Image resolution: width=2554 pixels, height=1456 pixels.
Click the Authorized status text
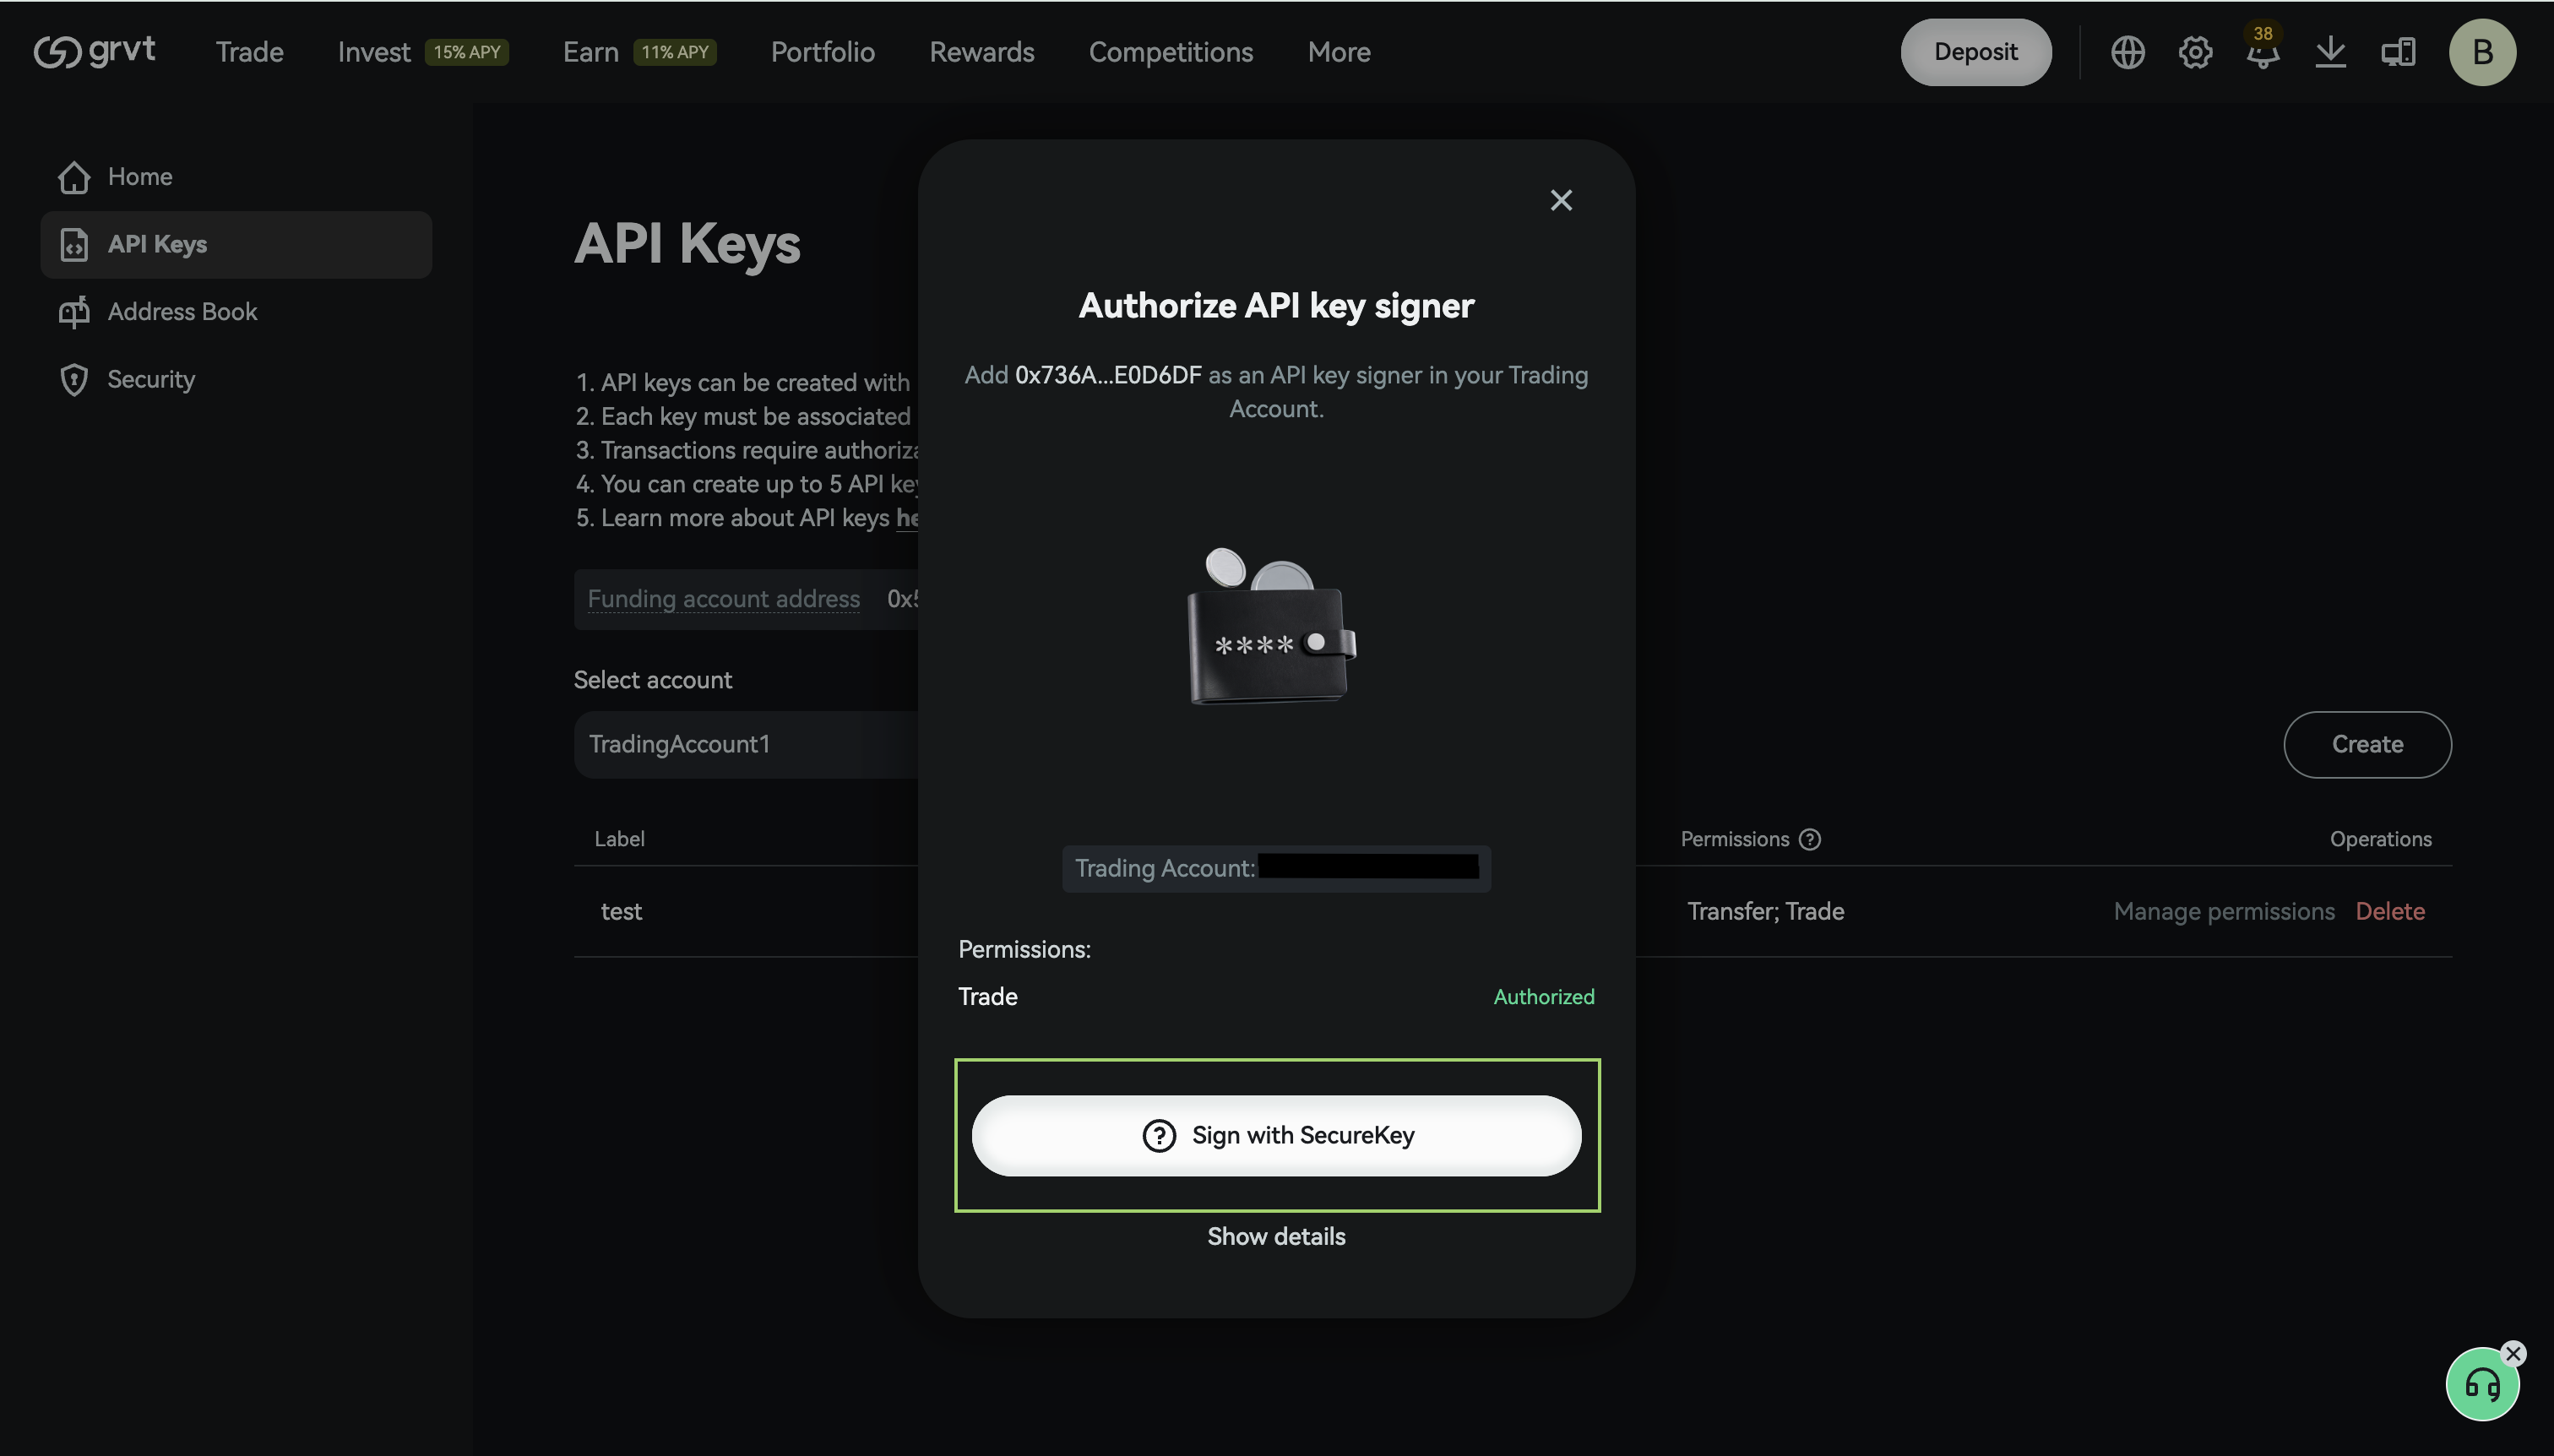pos(1543,997)
